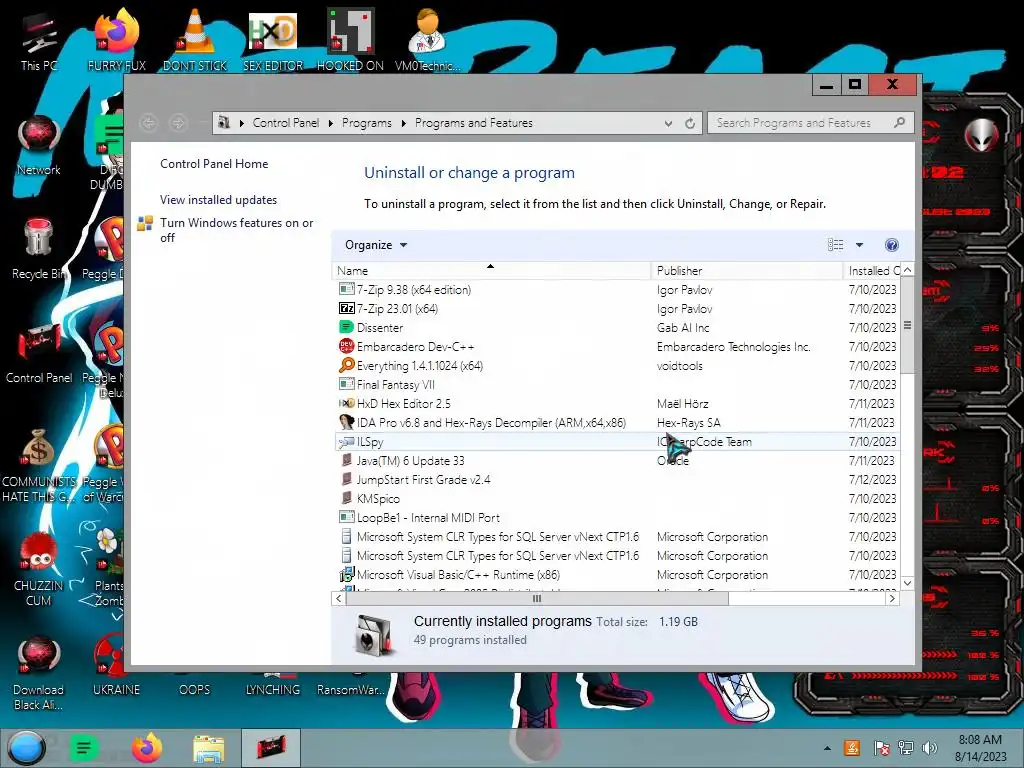Open Firefox from the taskbar
This screenshot has height=768, width=1024.
[x=147, y=748]
